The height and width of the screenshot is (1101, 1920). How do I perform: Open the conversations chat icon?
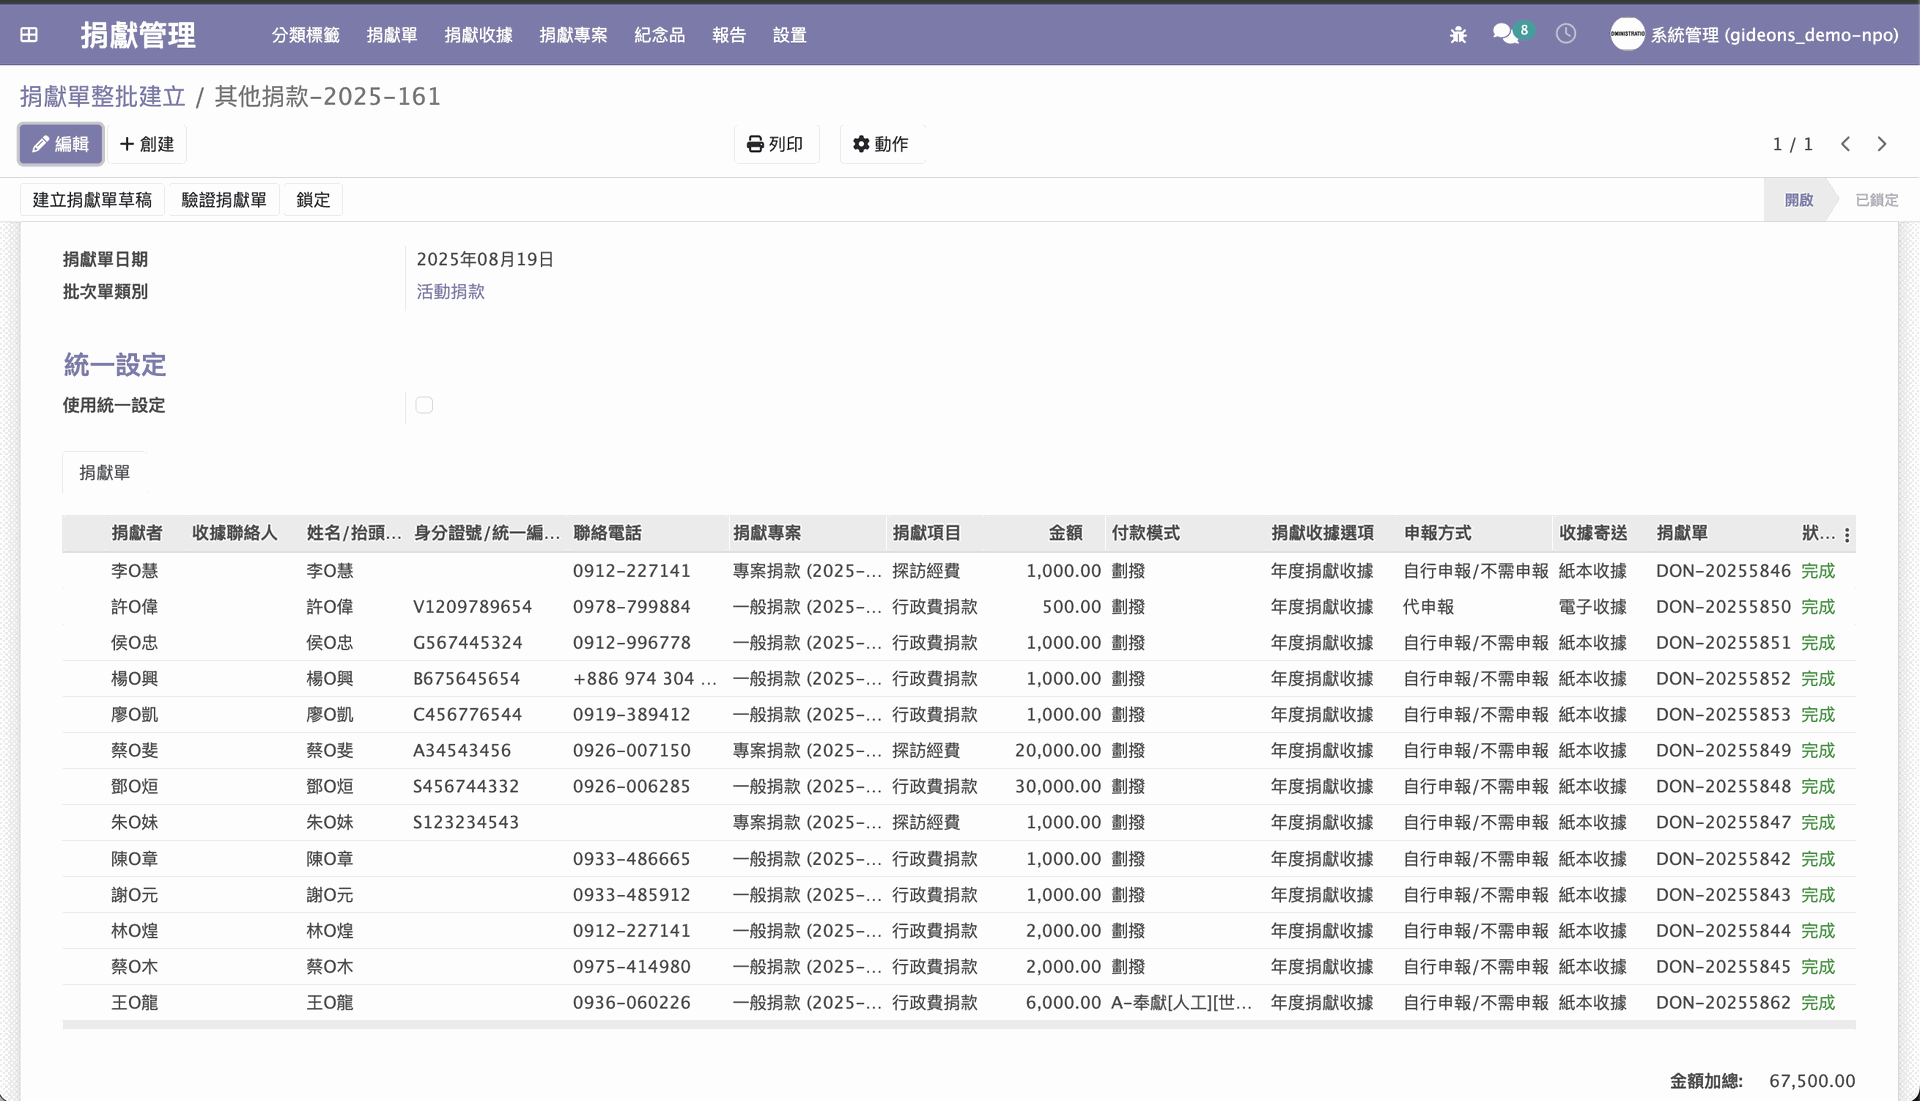click(x=1505, y=34)
